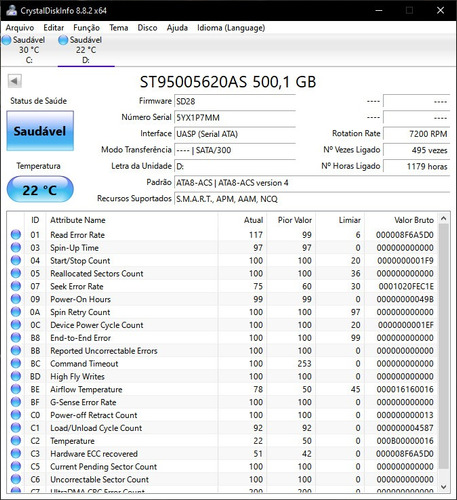The image size is (457, 500).
Task: Click status orb for Airflow Temperature
Action: (16, 389)
